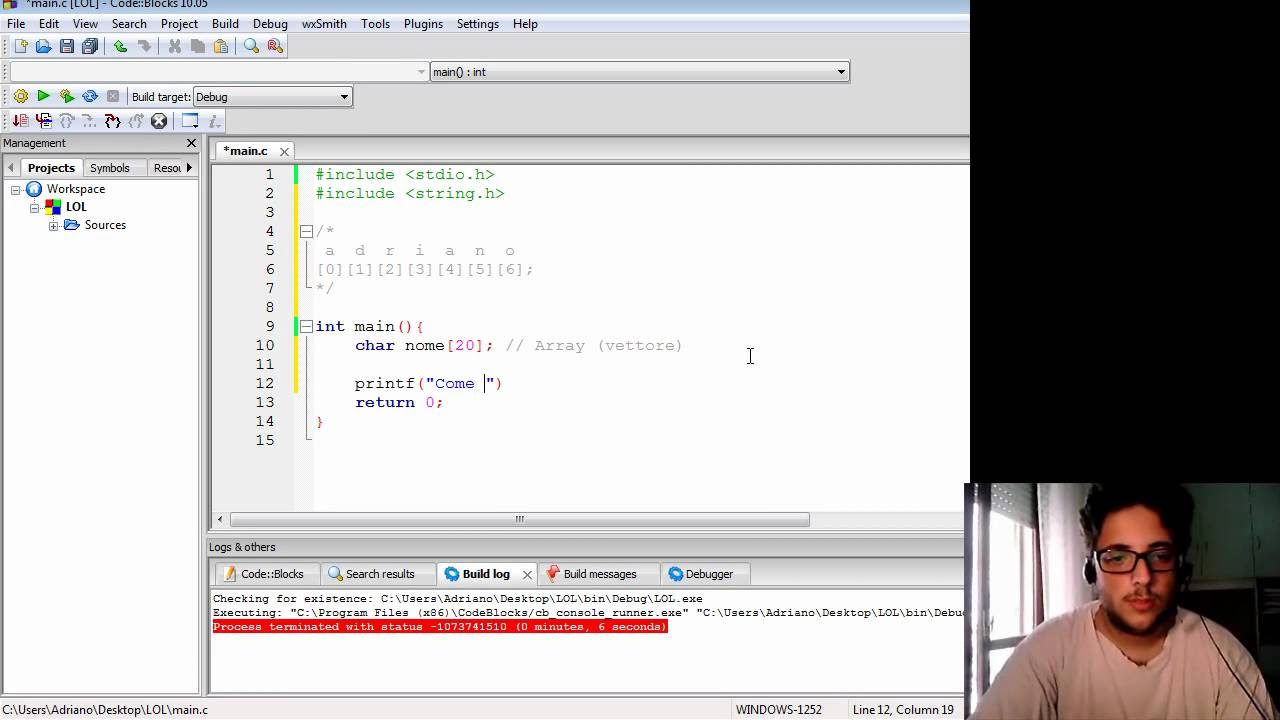
Task: Open the wxSmith menu
Action: click(324, 24)
